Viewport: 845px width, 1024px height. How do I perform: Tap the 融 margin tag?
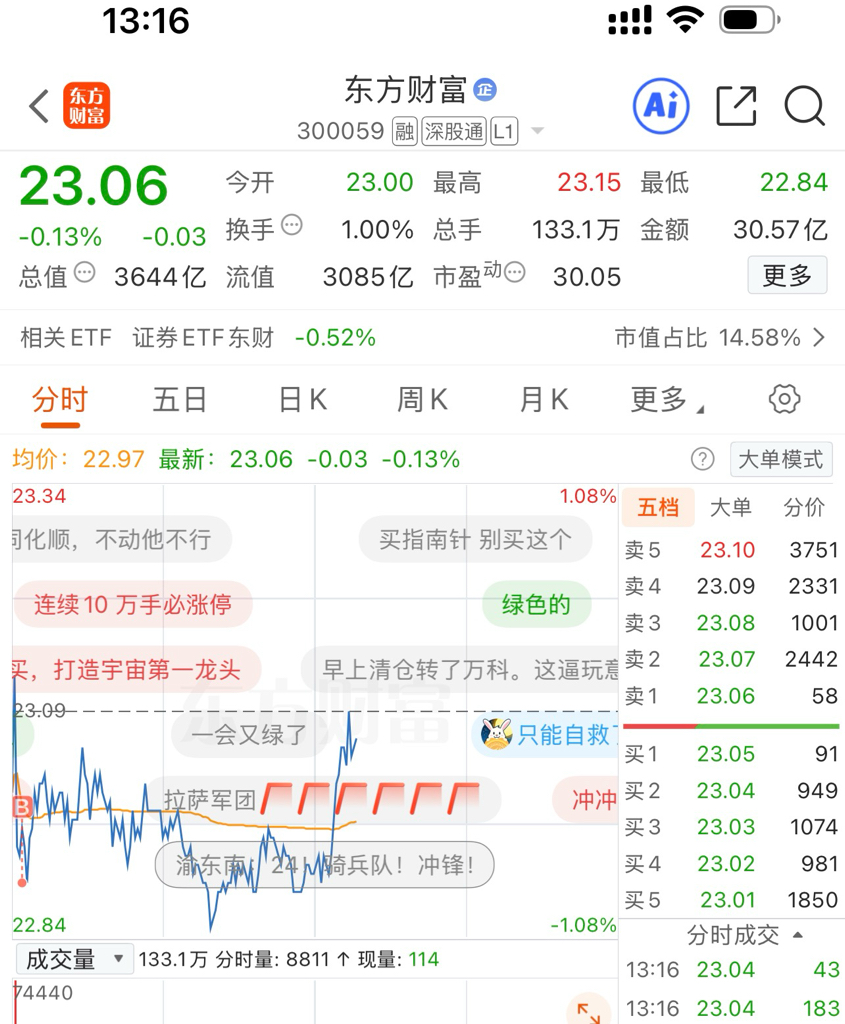click(404, 131)
